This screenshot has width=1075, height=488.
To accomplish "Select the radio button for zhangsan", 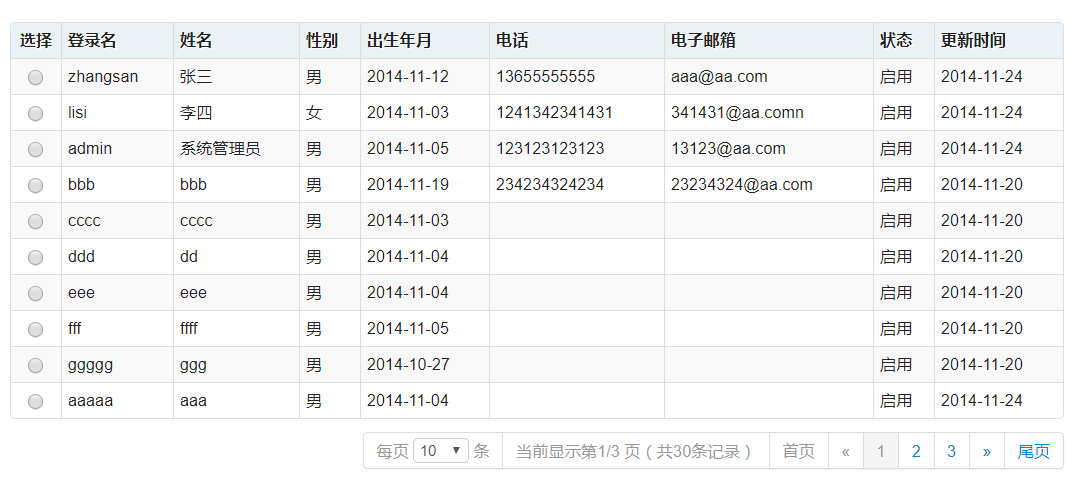I will (36, 77).
